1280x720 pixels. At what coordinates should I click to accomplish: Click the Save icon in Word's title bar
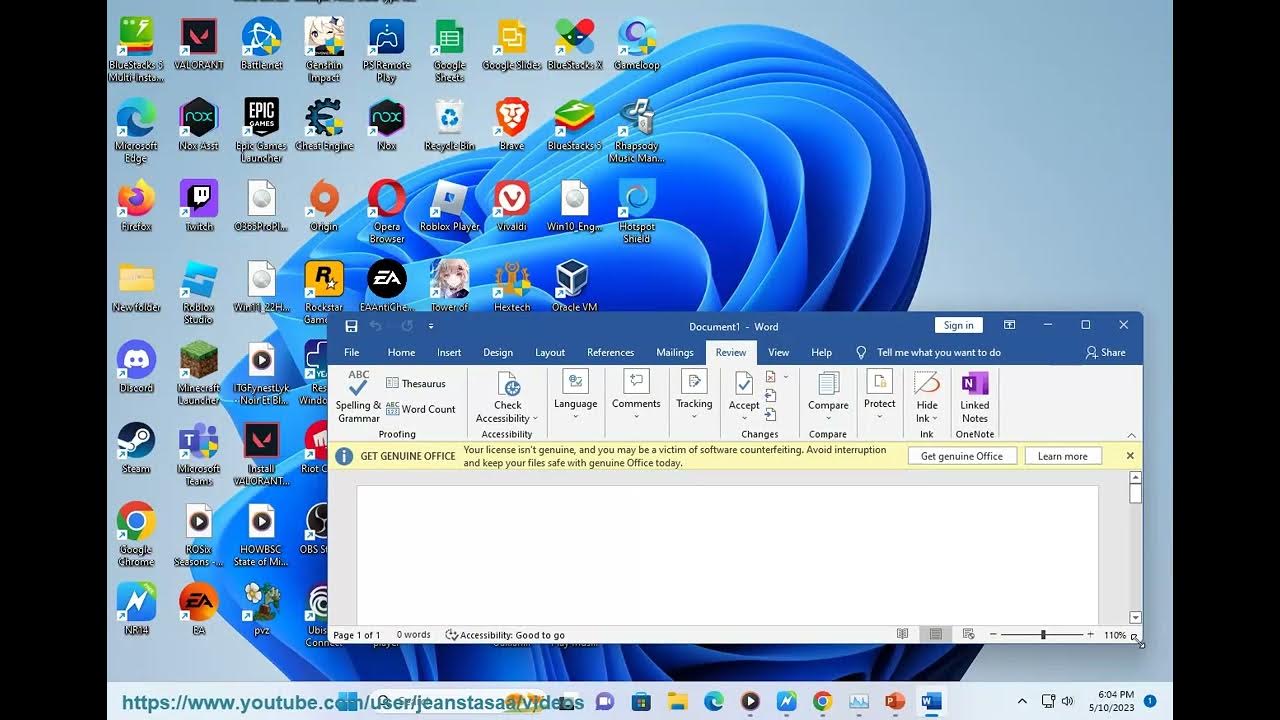point(351,326)
